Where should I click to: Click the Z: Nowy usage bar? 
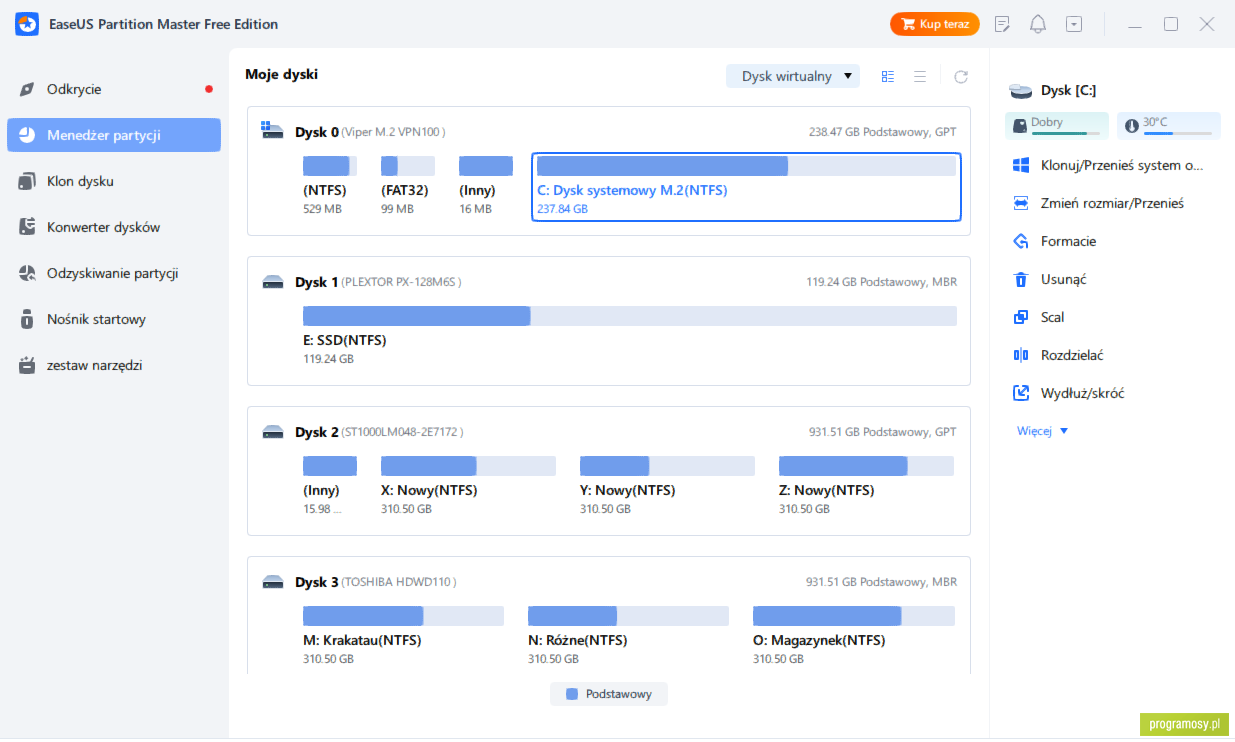(x=866, y=466)
